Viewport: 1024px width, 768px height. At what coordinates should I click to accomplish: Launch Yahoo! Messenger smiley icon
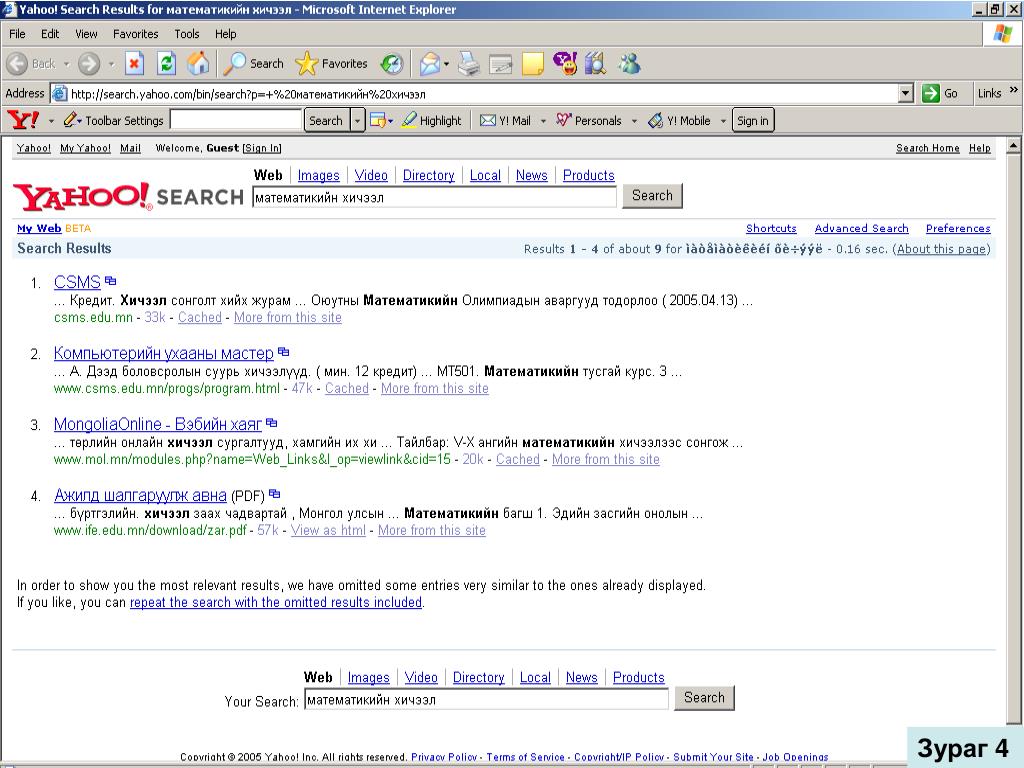pos(564,63)
